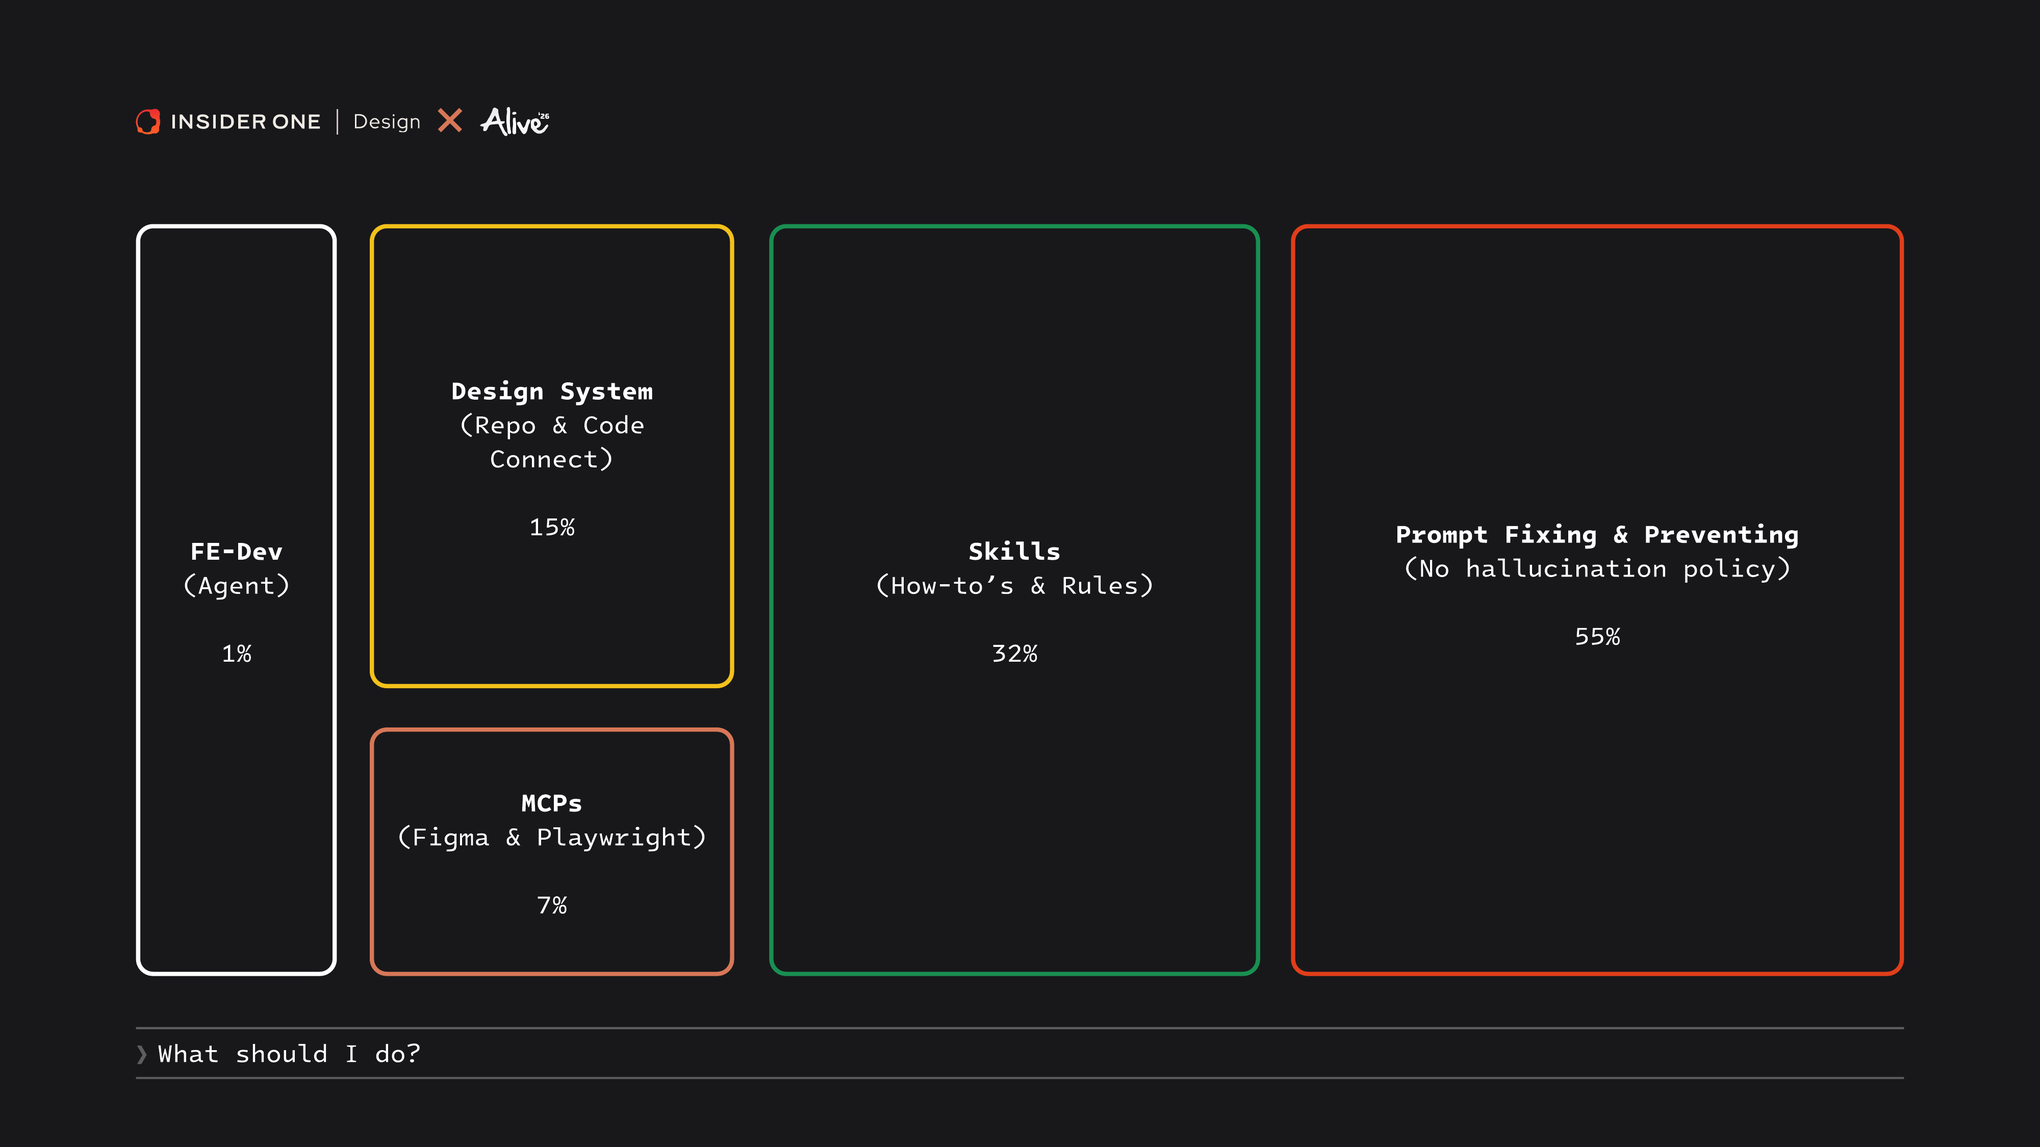Click the Insider One logo icon

[x=148, y=122]
